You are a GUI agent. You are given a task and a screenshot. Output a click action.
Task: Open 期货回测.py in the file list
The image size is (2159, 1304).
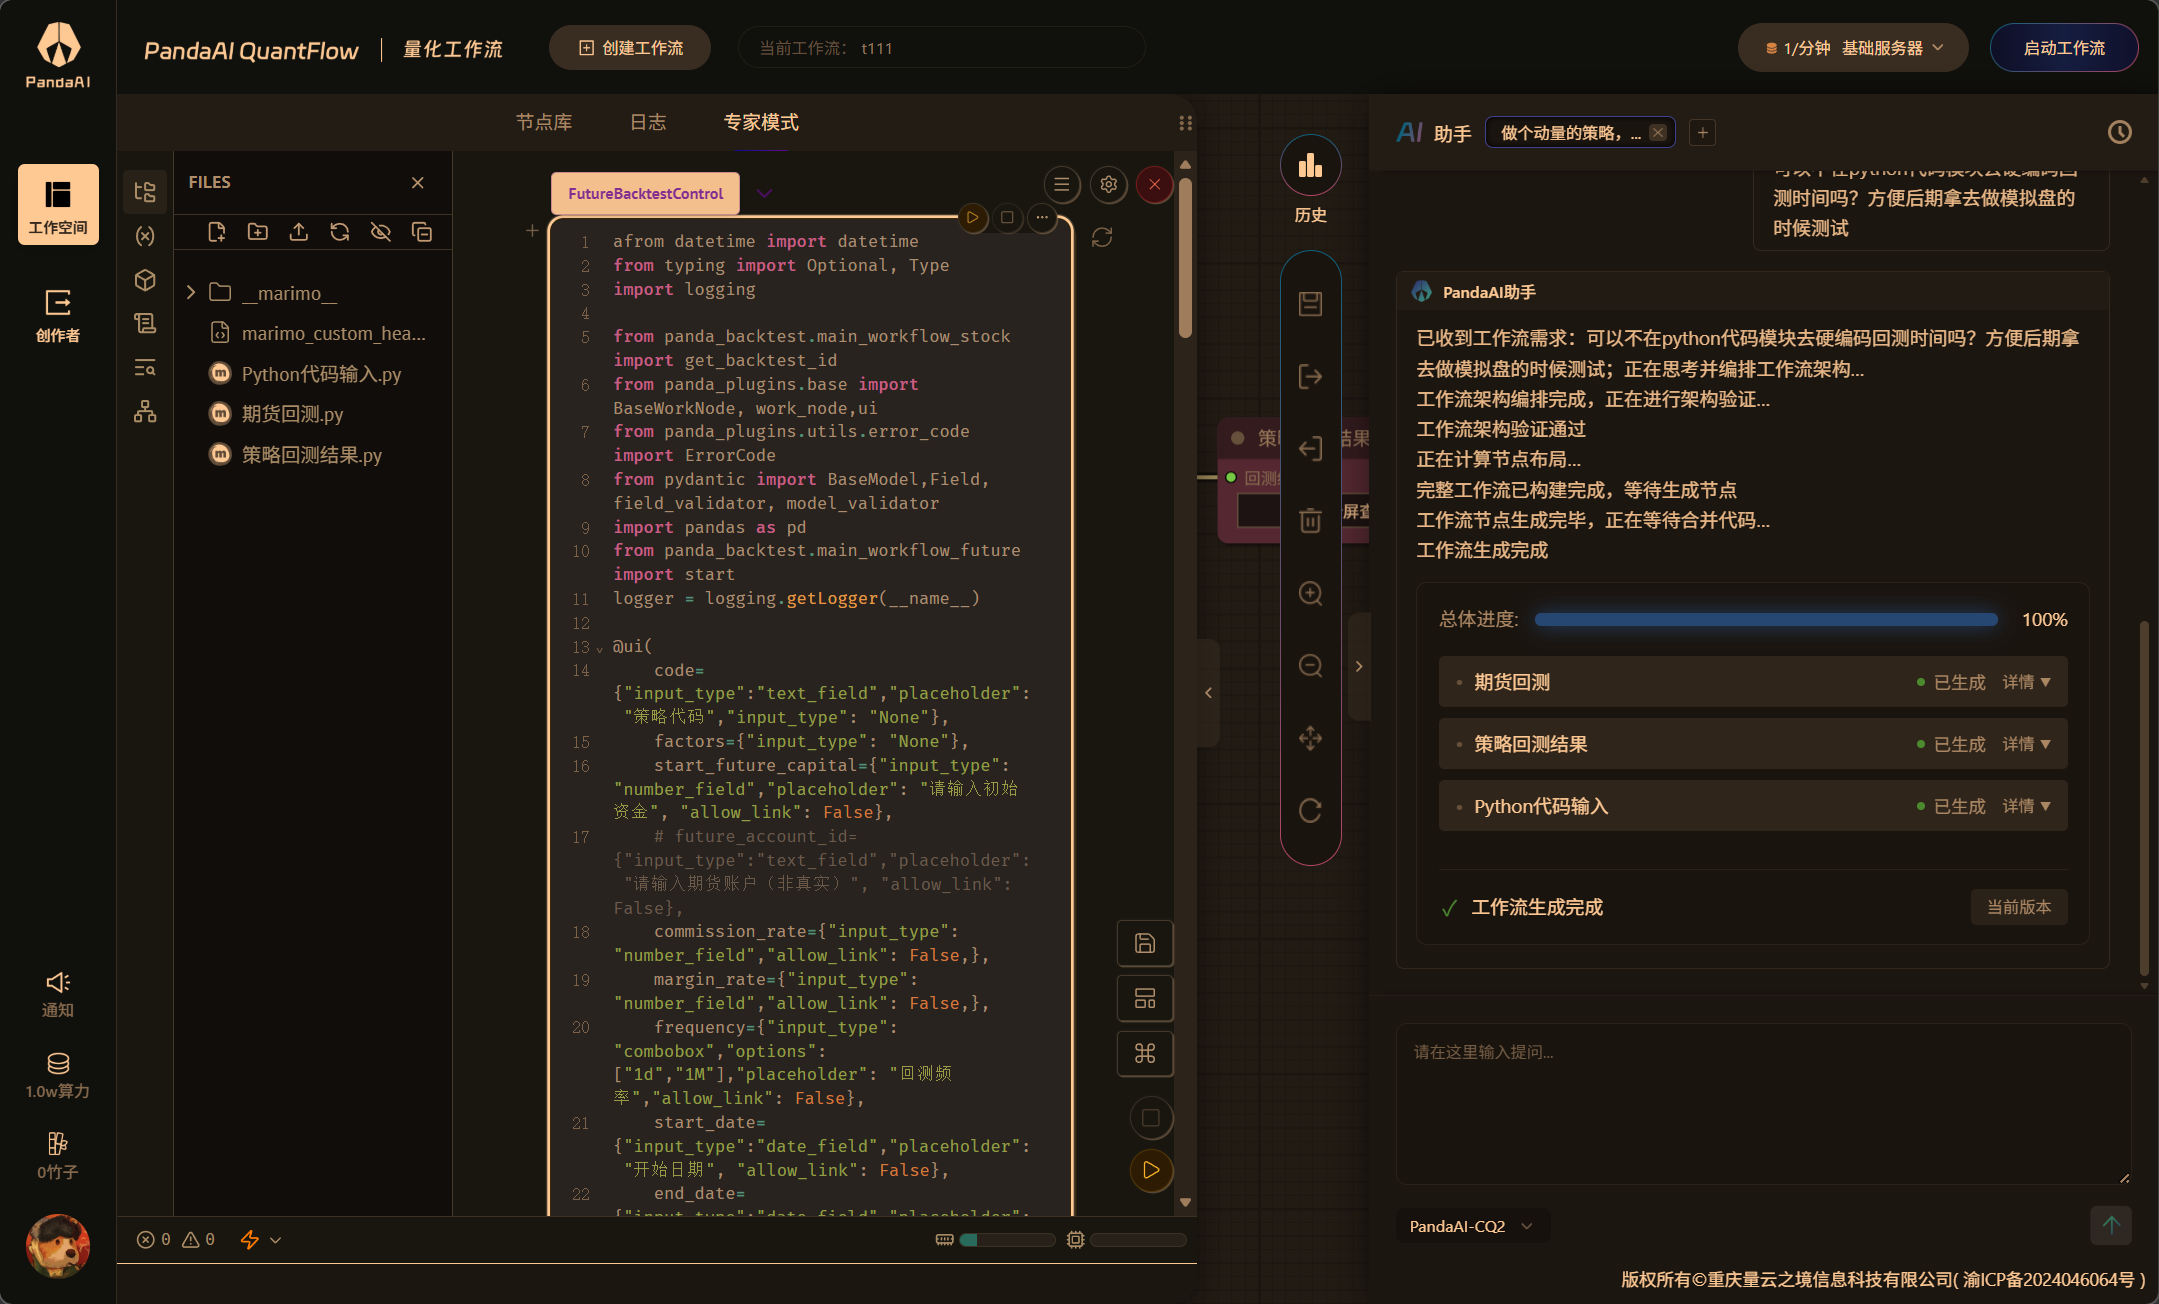(x=292, y=414)
